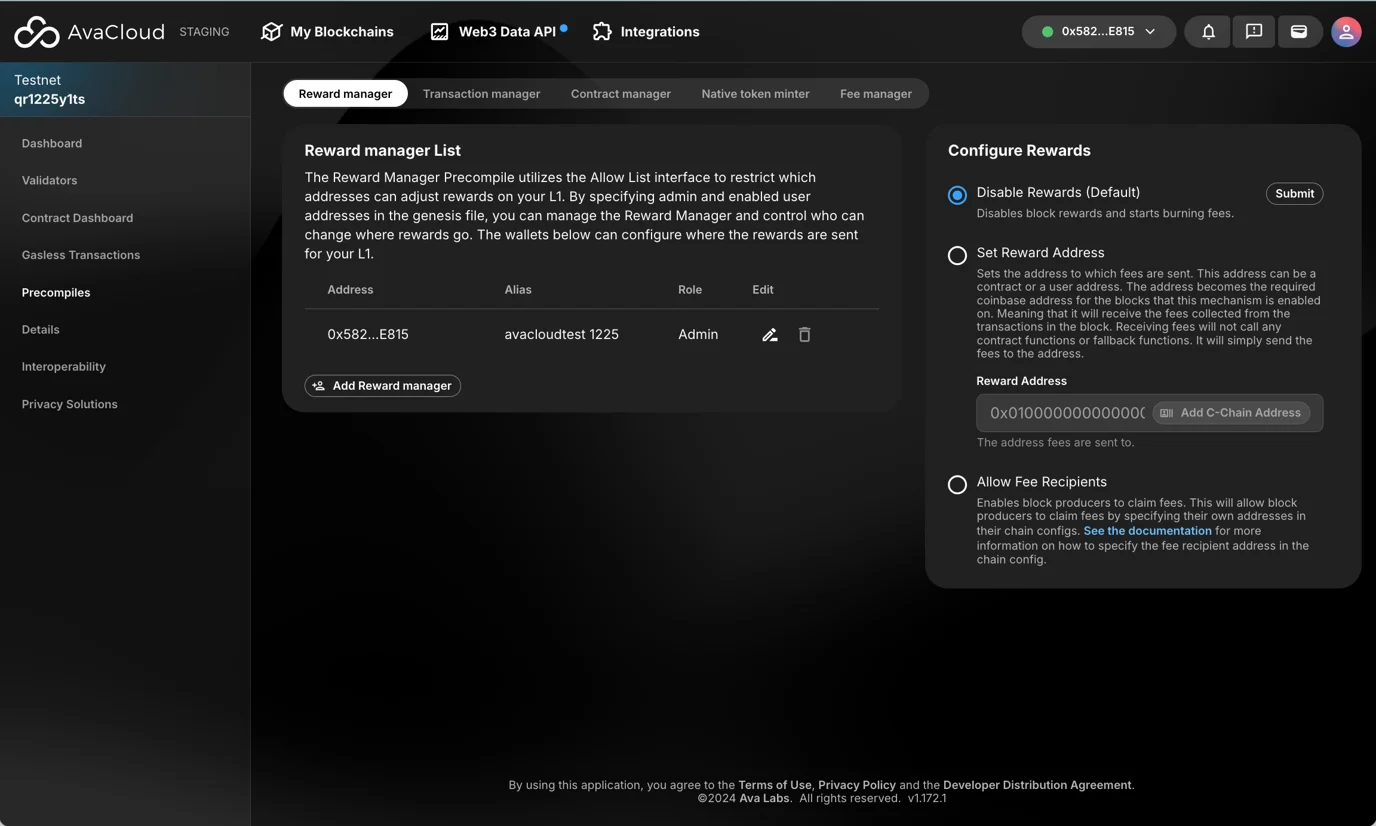Switch to the Reward manager tab
The height and width of the screenshot is (826, 1376).
[x=345, y=94]
